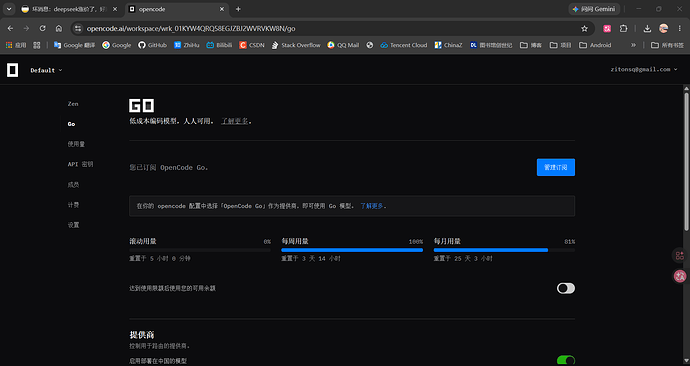Open the Stack Overflow bookmark
The image size is (690, 366).
click(296, 45)
